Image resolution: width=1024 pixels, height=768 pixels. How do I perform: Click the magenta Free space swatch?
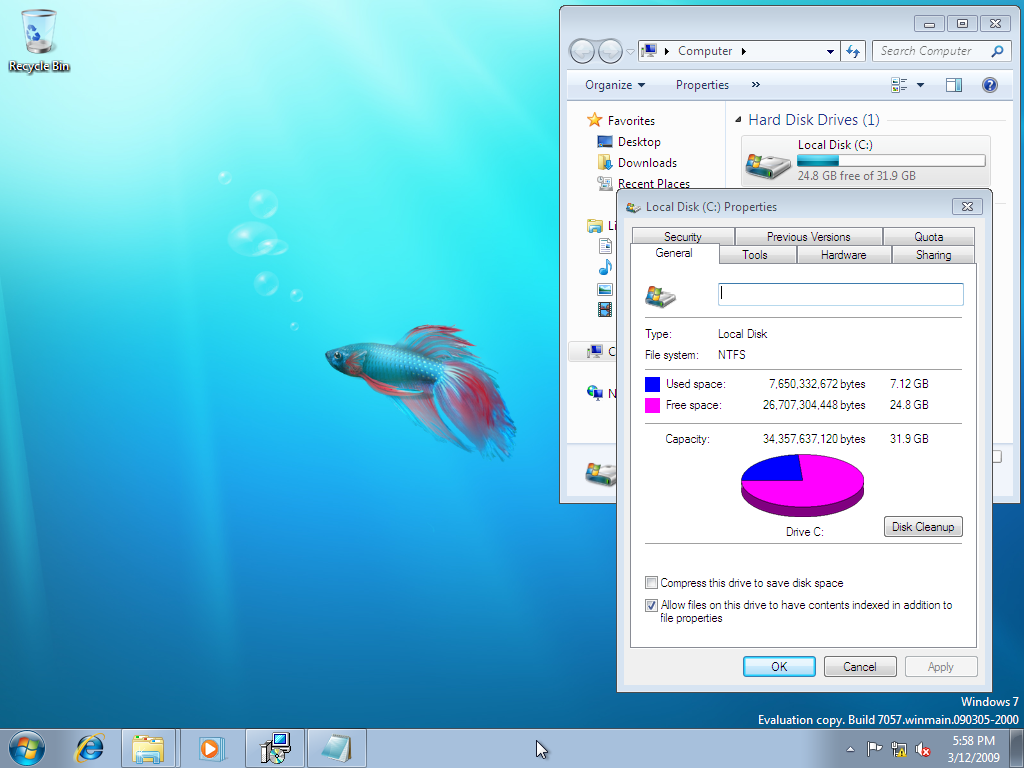click(652, 406)
